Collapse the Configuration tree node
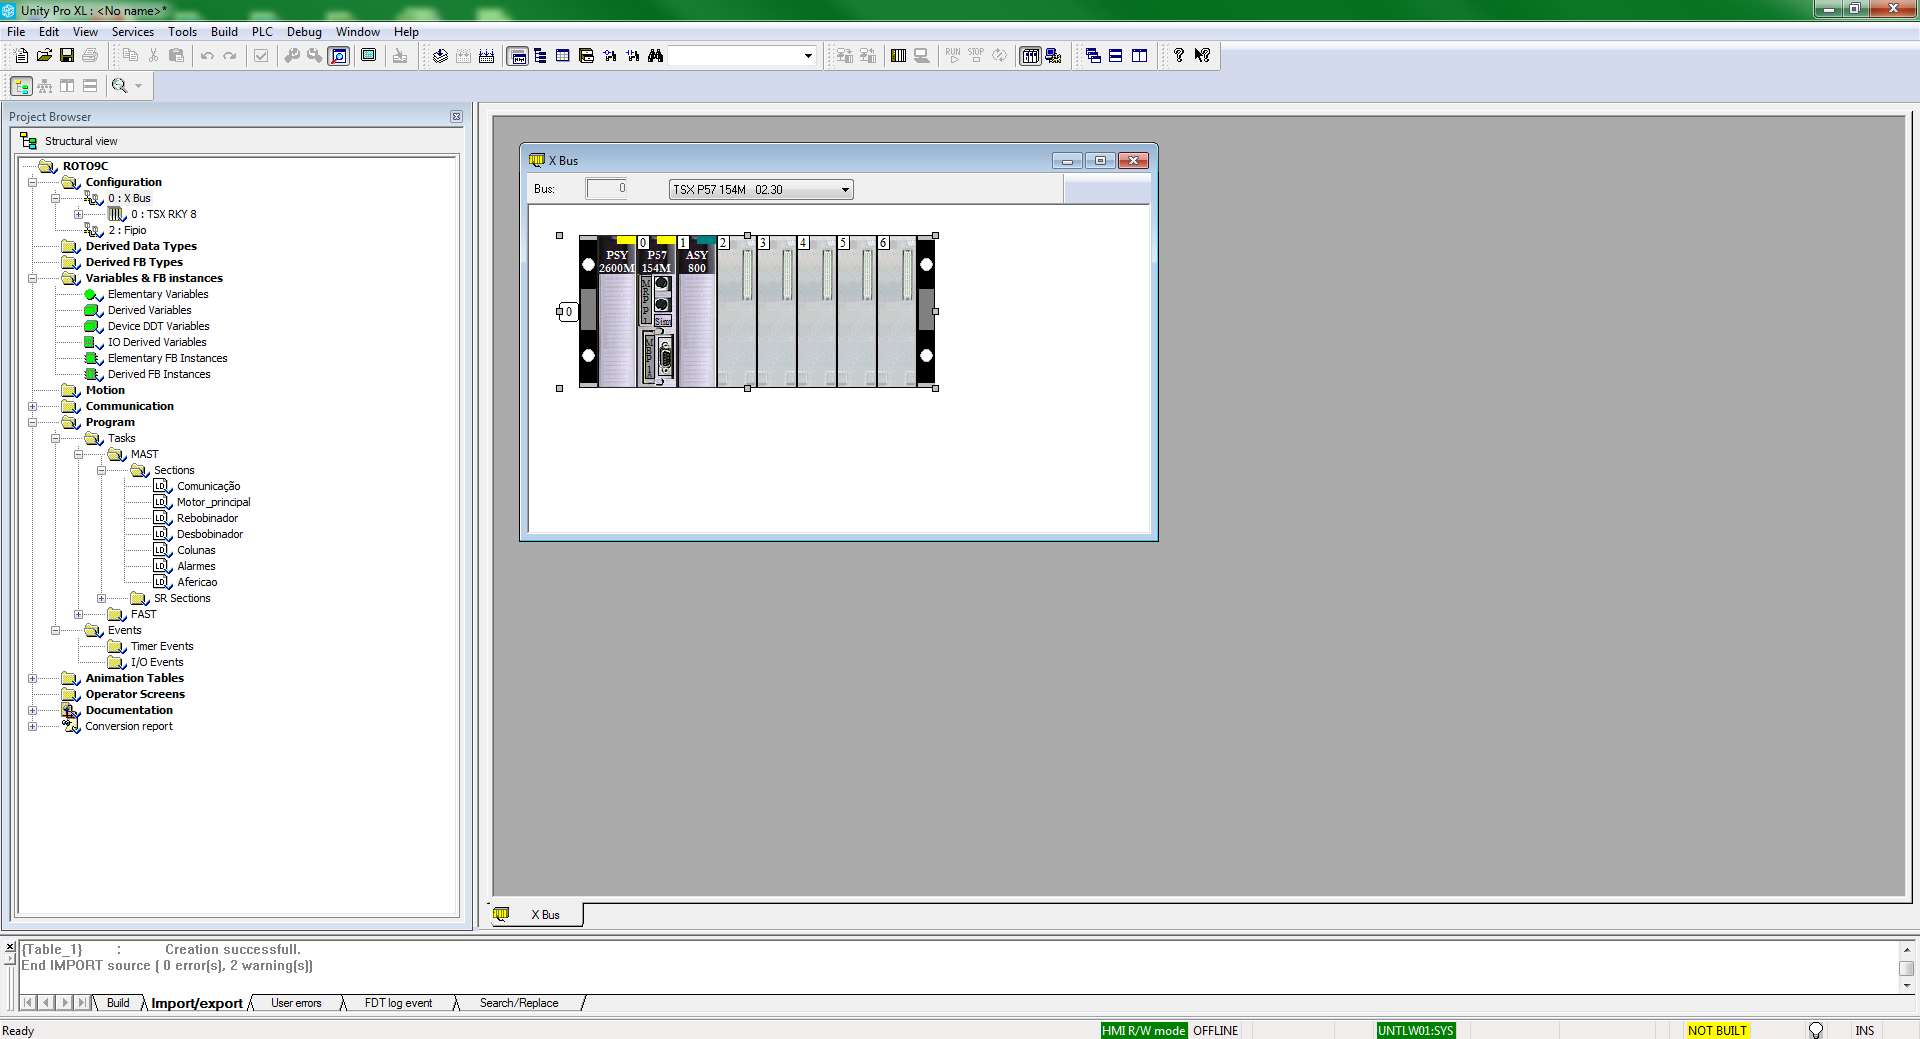Screen dimensions: 1920x1039 pos(32,183)
